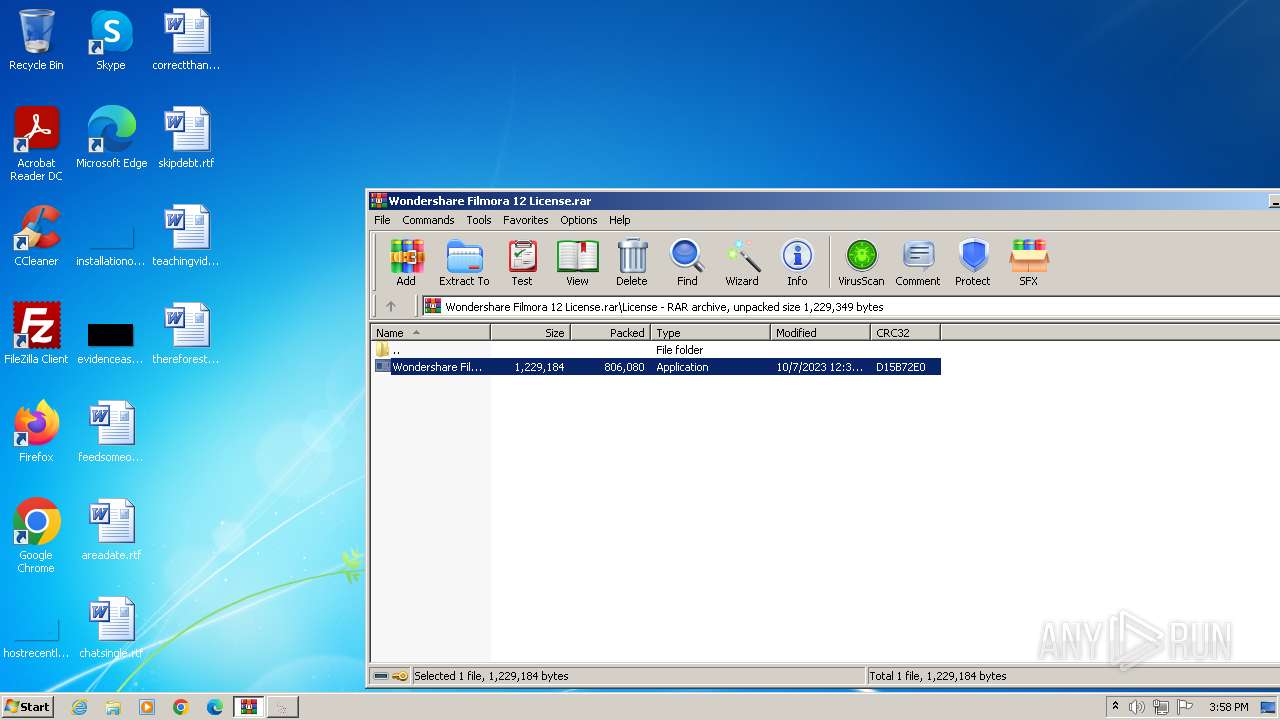Open the Help menu
Screen dimensions: 1280x720
620,220
